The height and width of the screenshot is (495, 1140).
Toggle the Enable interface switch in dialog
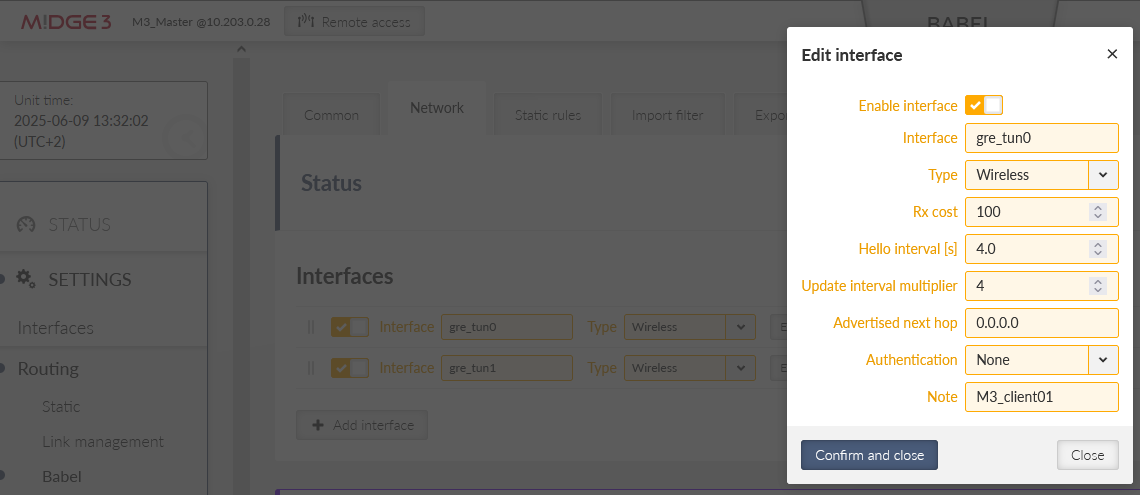[x=984, y=105]
